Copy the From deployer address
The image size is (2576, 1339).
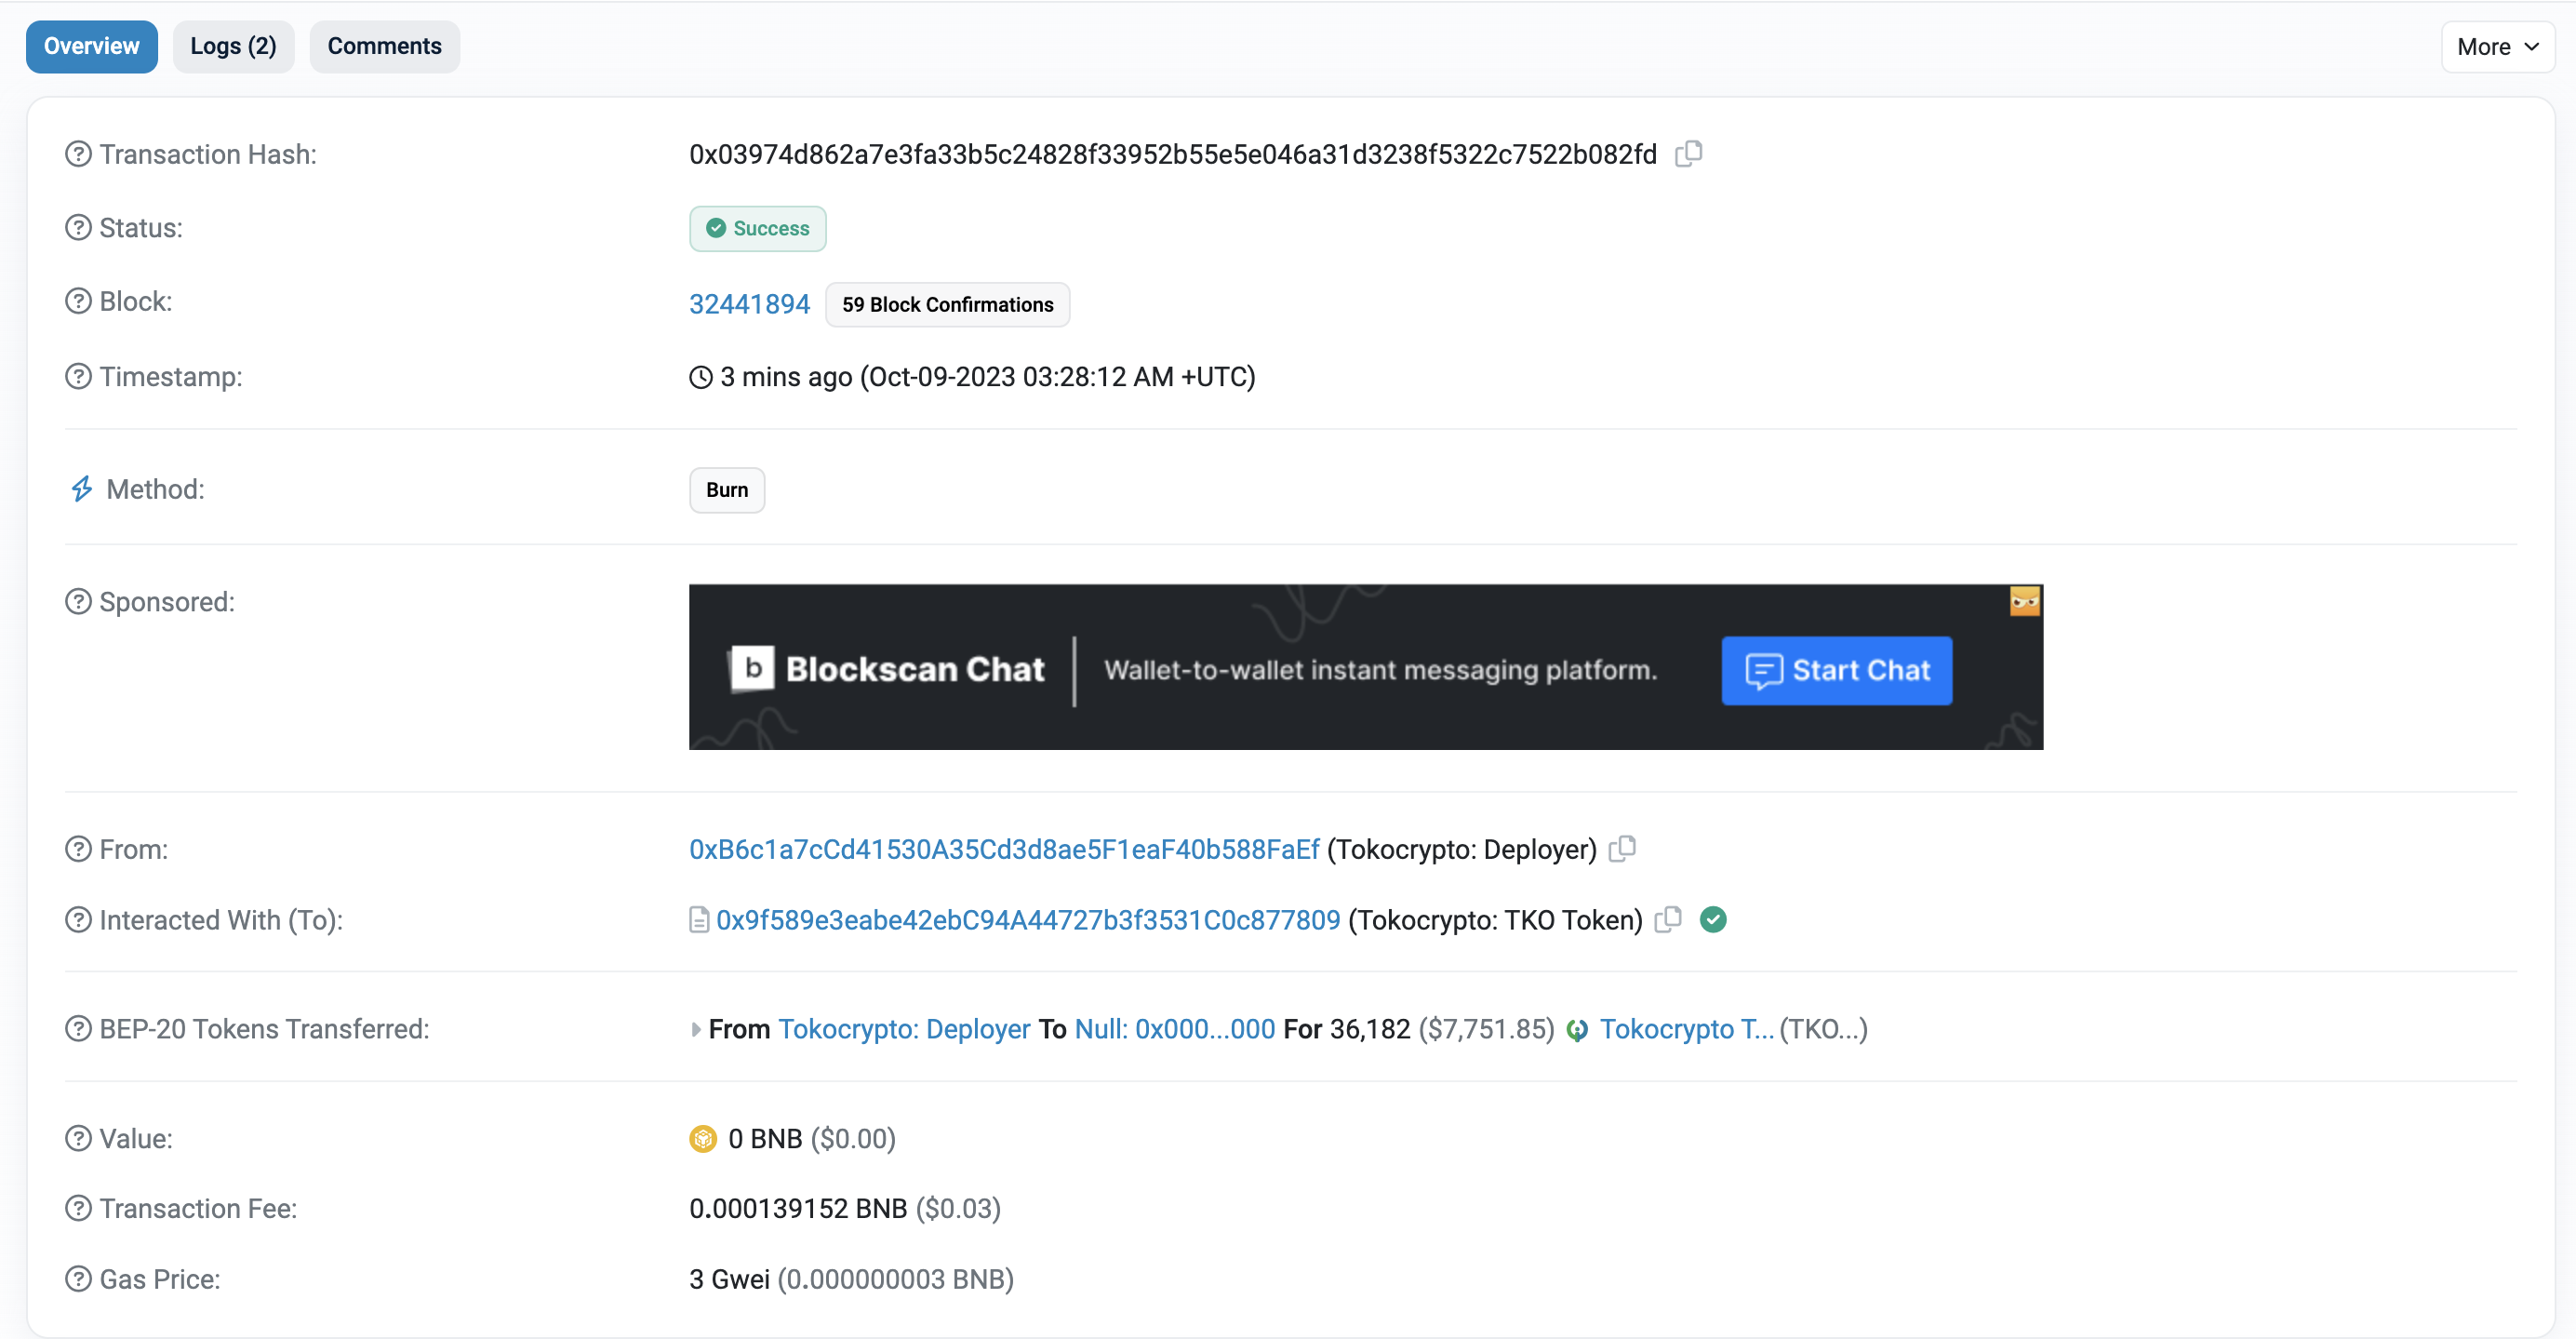(x=1622, y=849)
